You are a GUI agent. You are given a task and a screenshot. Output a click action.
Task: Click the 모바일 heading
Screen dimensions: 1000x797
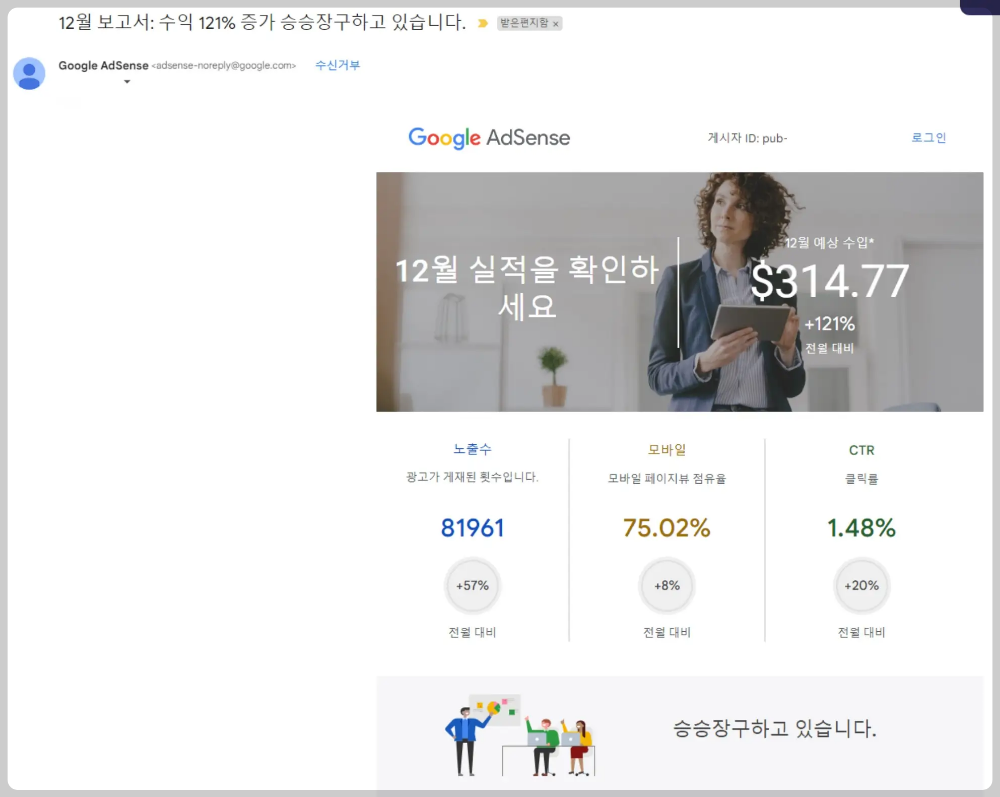click(x=667, y=450)
